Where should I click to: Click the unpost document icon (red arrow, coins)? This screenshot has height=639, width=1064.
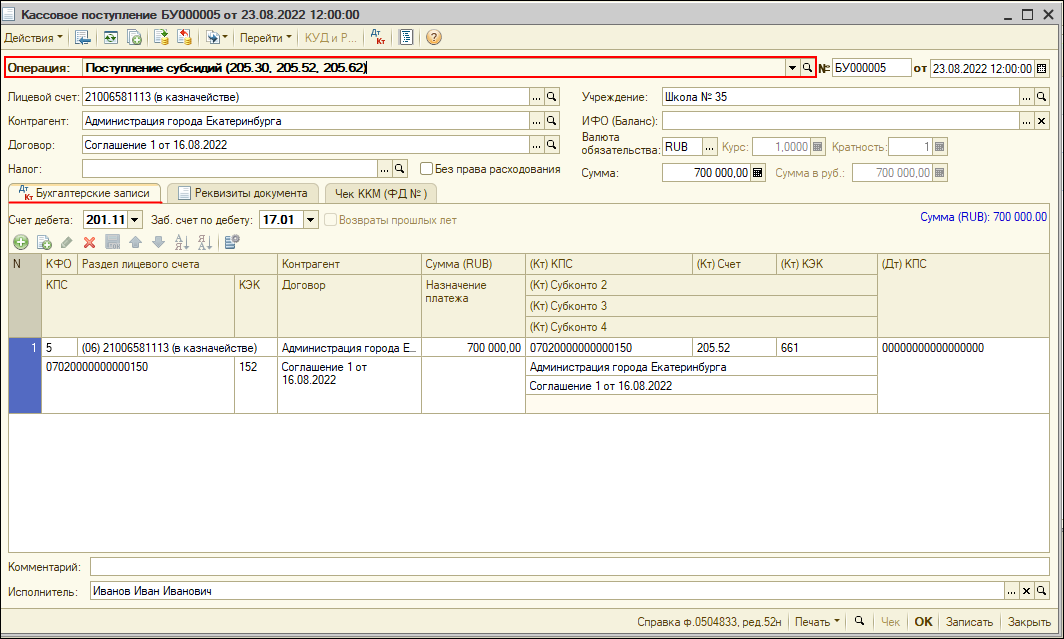point(185,38)
